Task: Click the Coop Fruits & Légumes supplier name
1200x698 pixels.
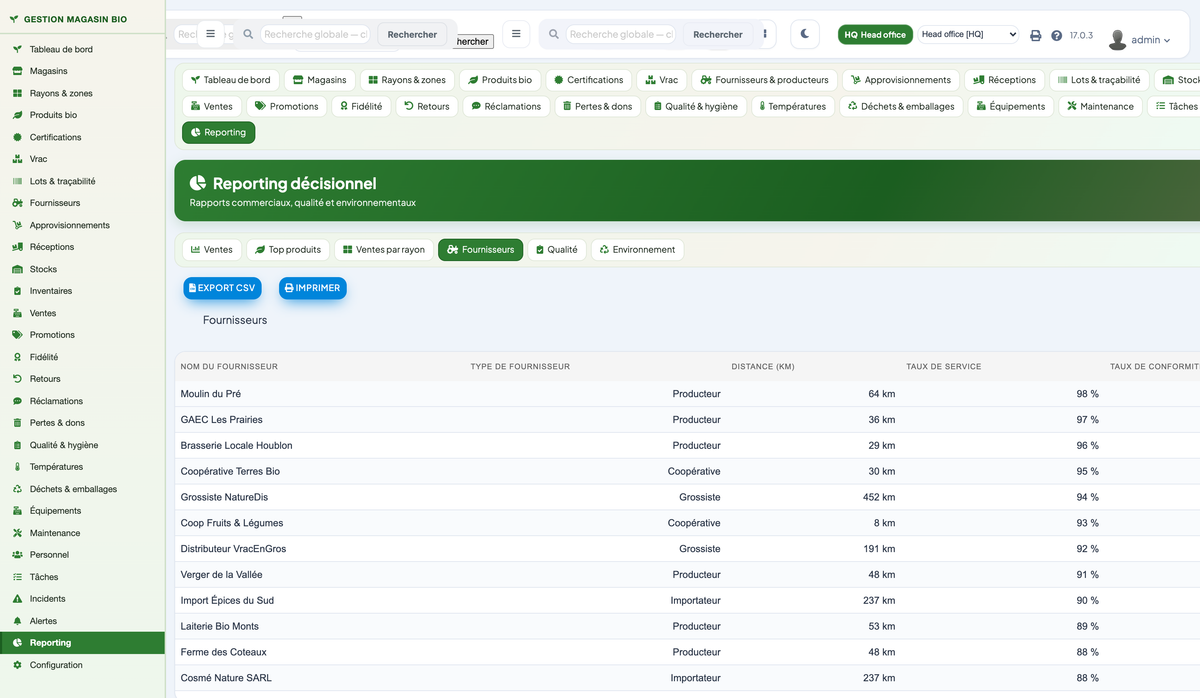Action: coord(232,523)
